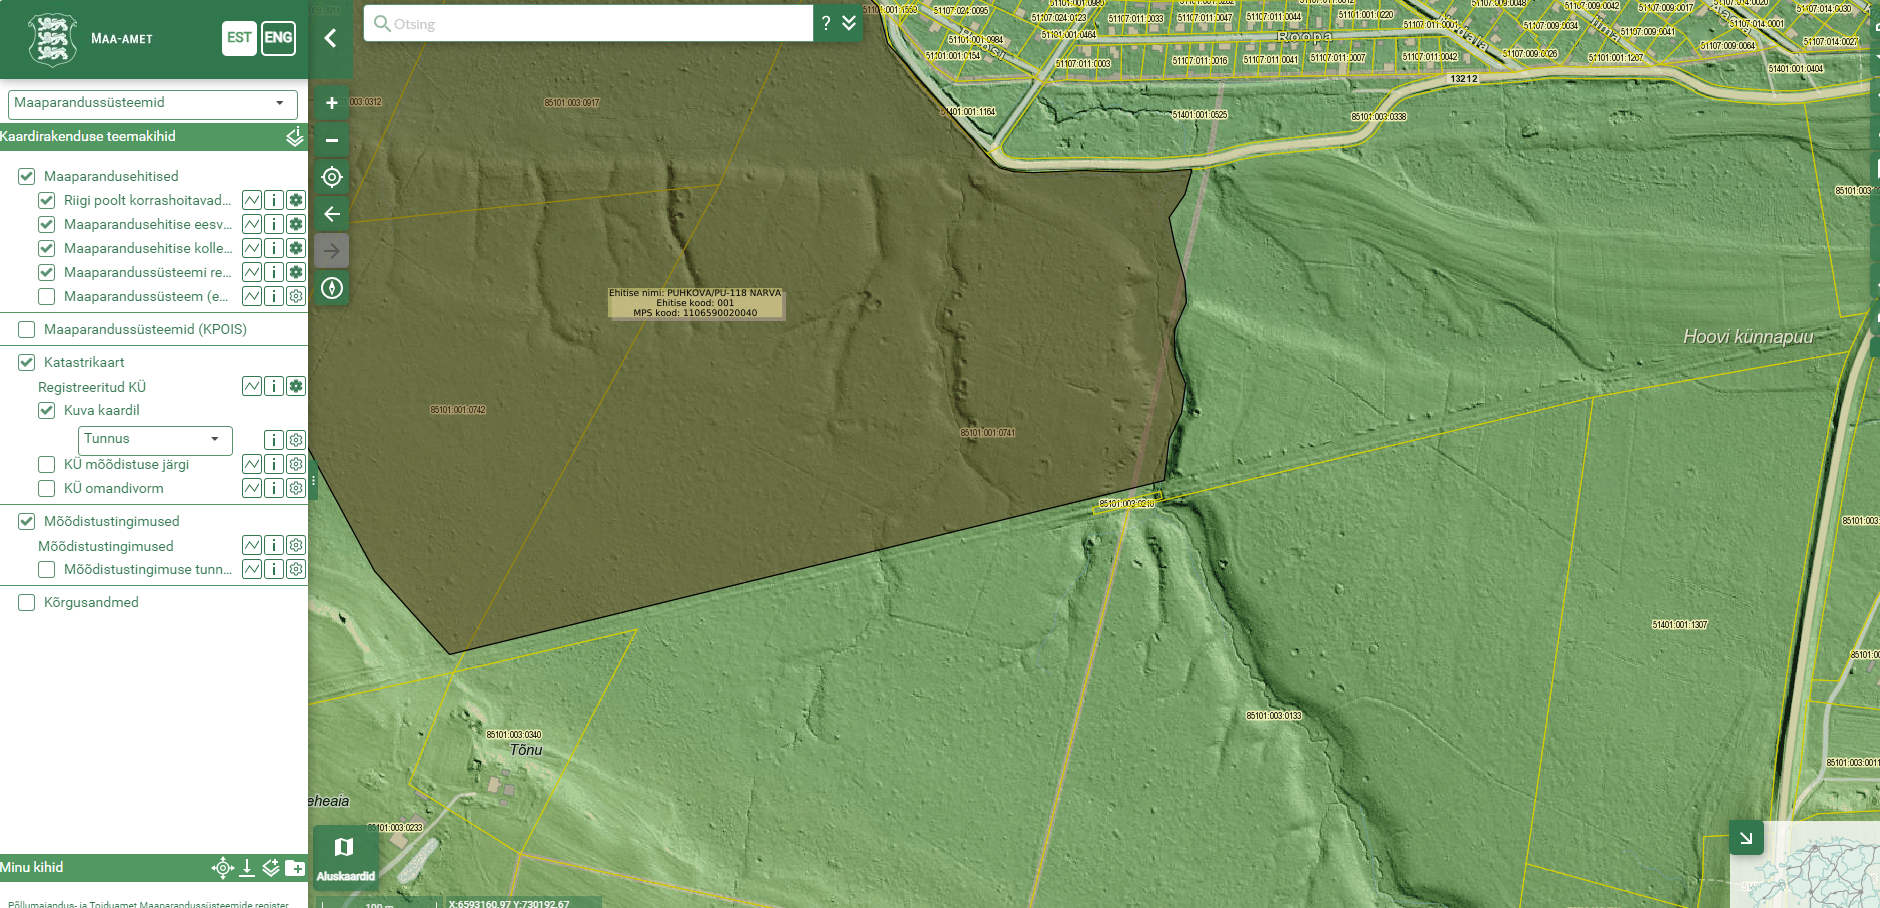Open Aluskaardid basemap selector
Viewport: 1880px width, 908px height.
click(345, 857)
